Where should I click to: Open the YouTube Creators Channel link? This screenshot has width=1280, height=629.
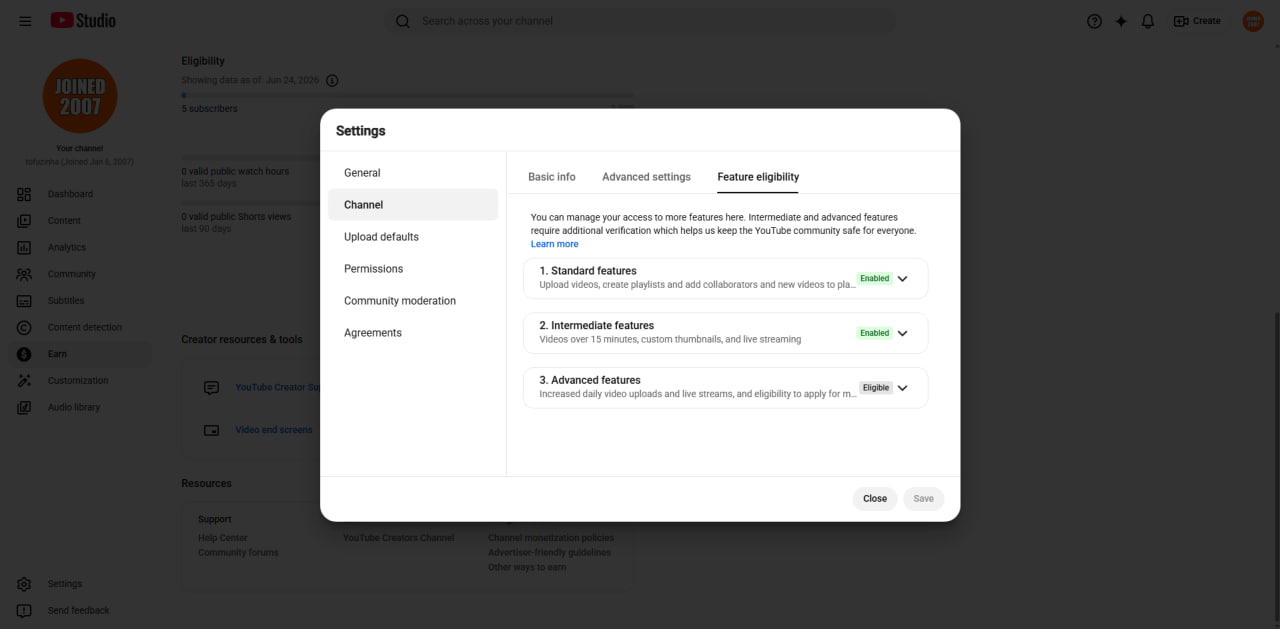[x=398, y=538]
